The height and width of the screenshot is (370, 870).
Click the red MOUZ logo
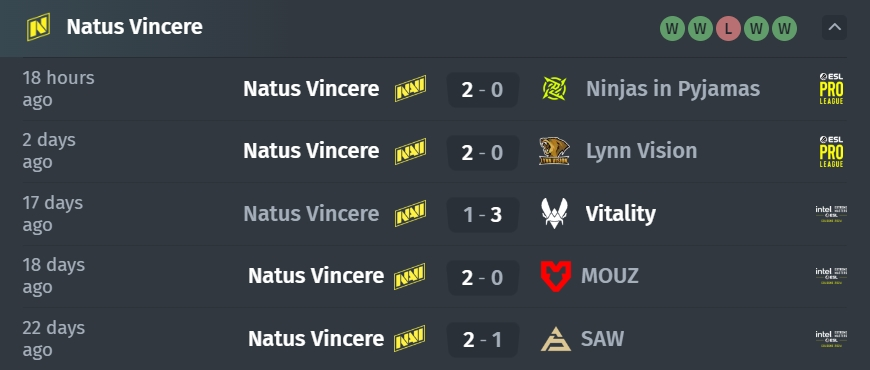(x=555, y=276)
